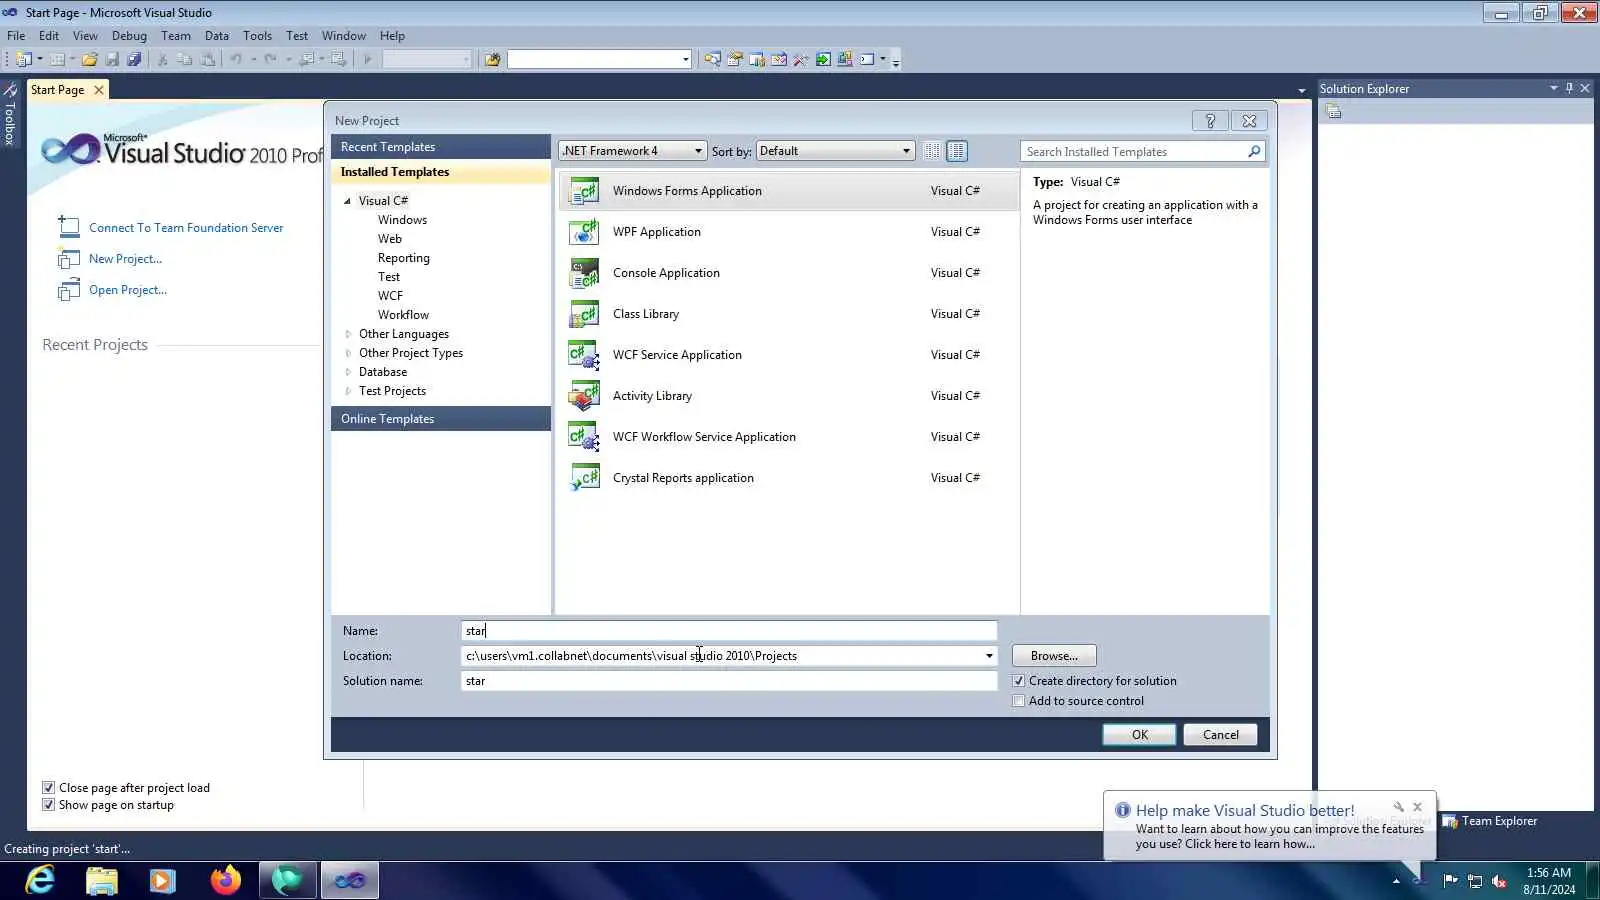This screenshot has height=900, width=1600.
Task: Click the New Project dialog help button
Action: [1210, 121]
